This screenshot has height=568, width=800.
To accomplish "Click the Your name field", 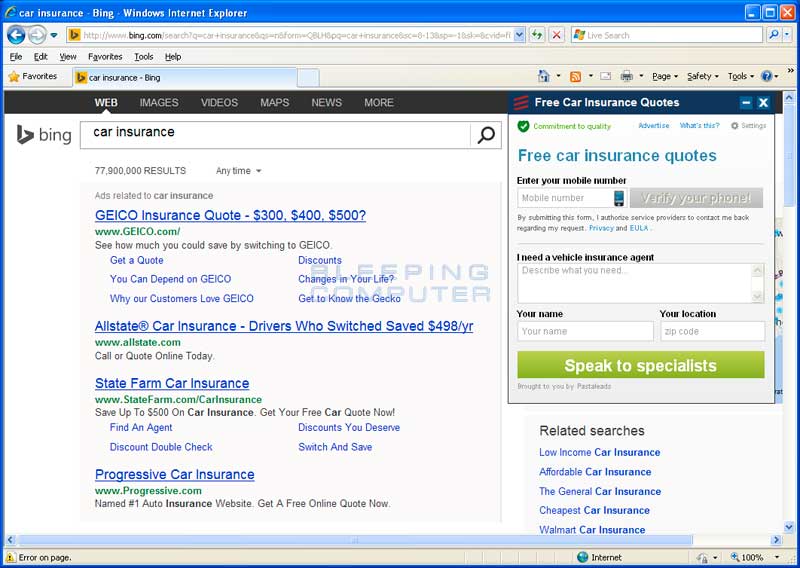I will [x=585, y=331].
